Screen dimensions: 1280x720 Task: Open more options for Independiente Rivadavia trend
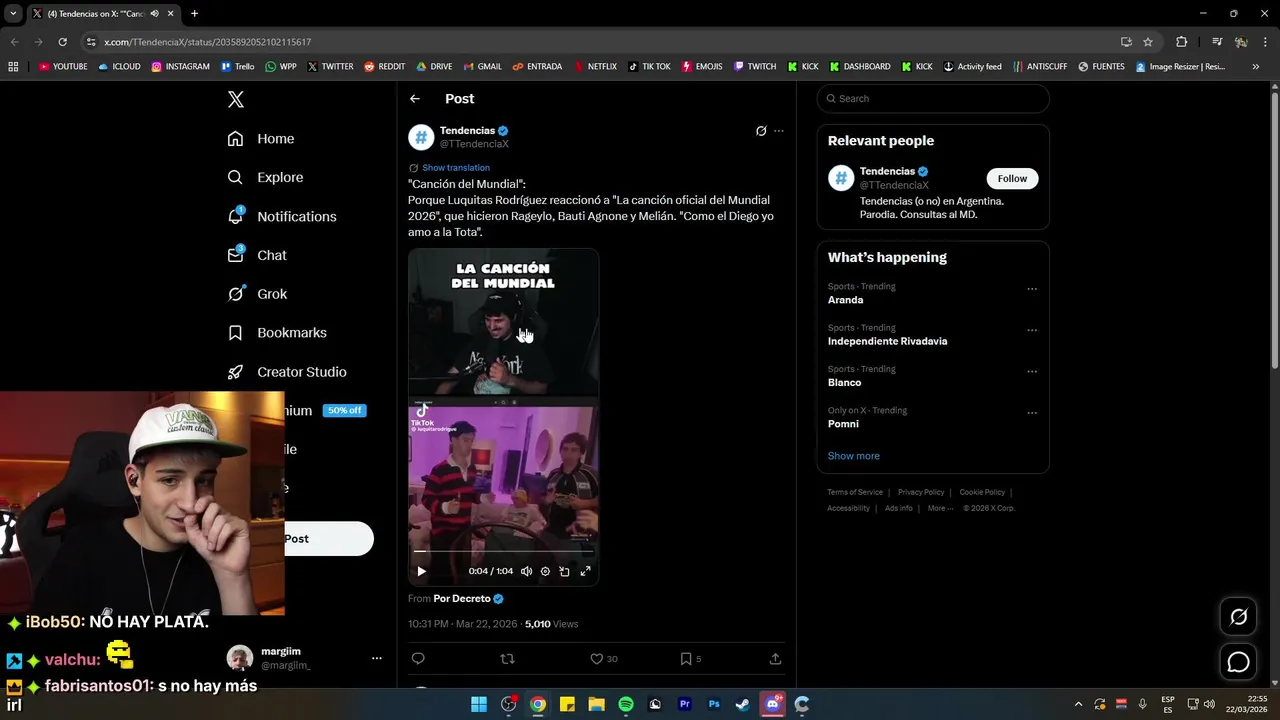[1032, 330]
